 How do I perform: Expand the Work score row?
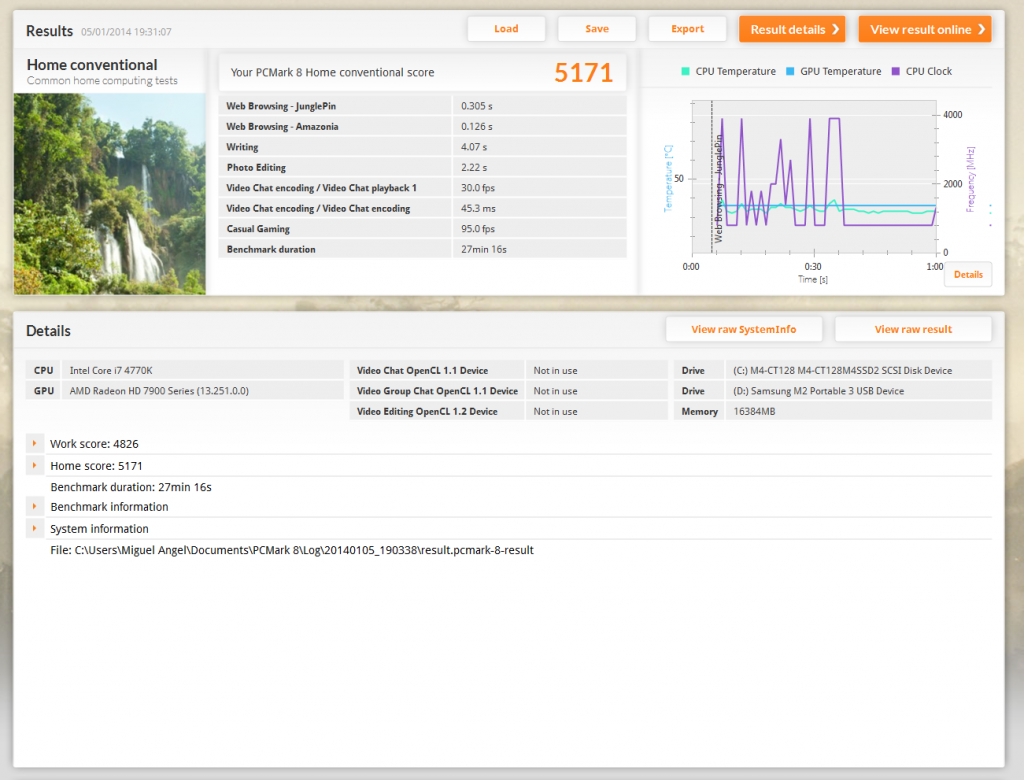tap(35, 444)
